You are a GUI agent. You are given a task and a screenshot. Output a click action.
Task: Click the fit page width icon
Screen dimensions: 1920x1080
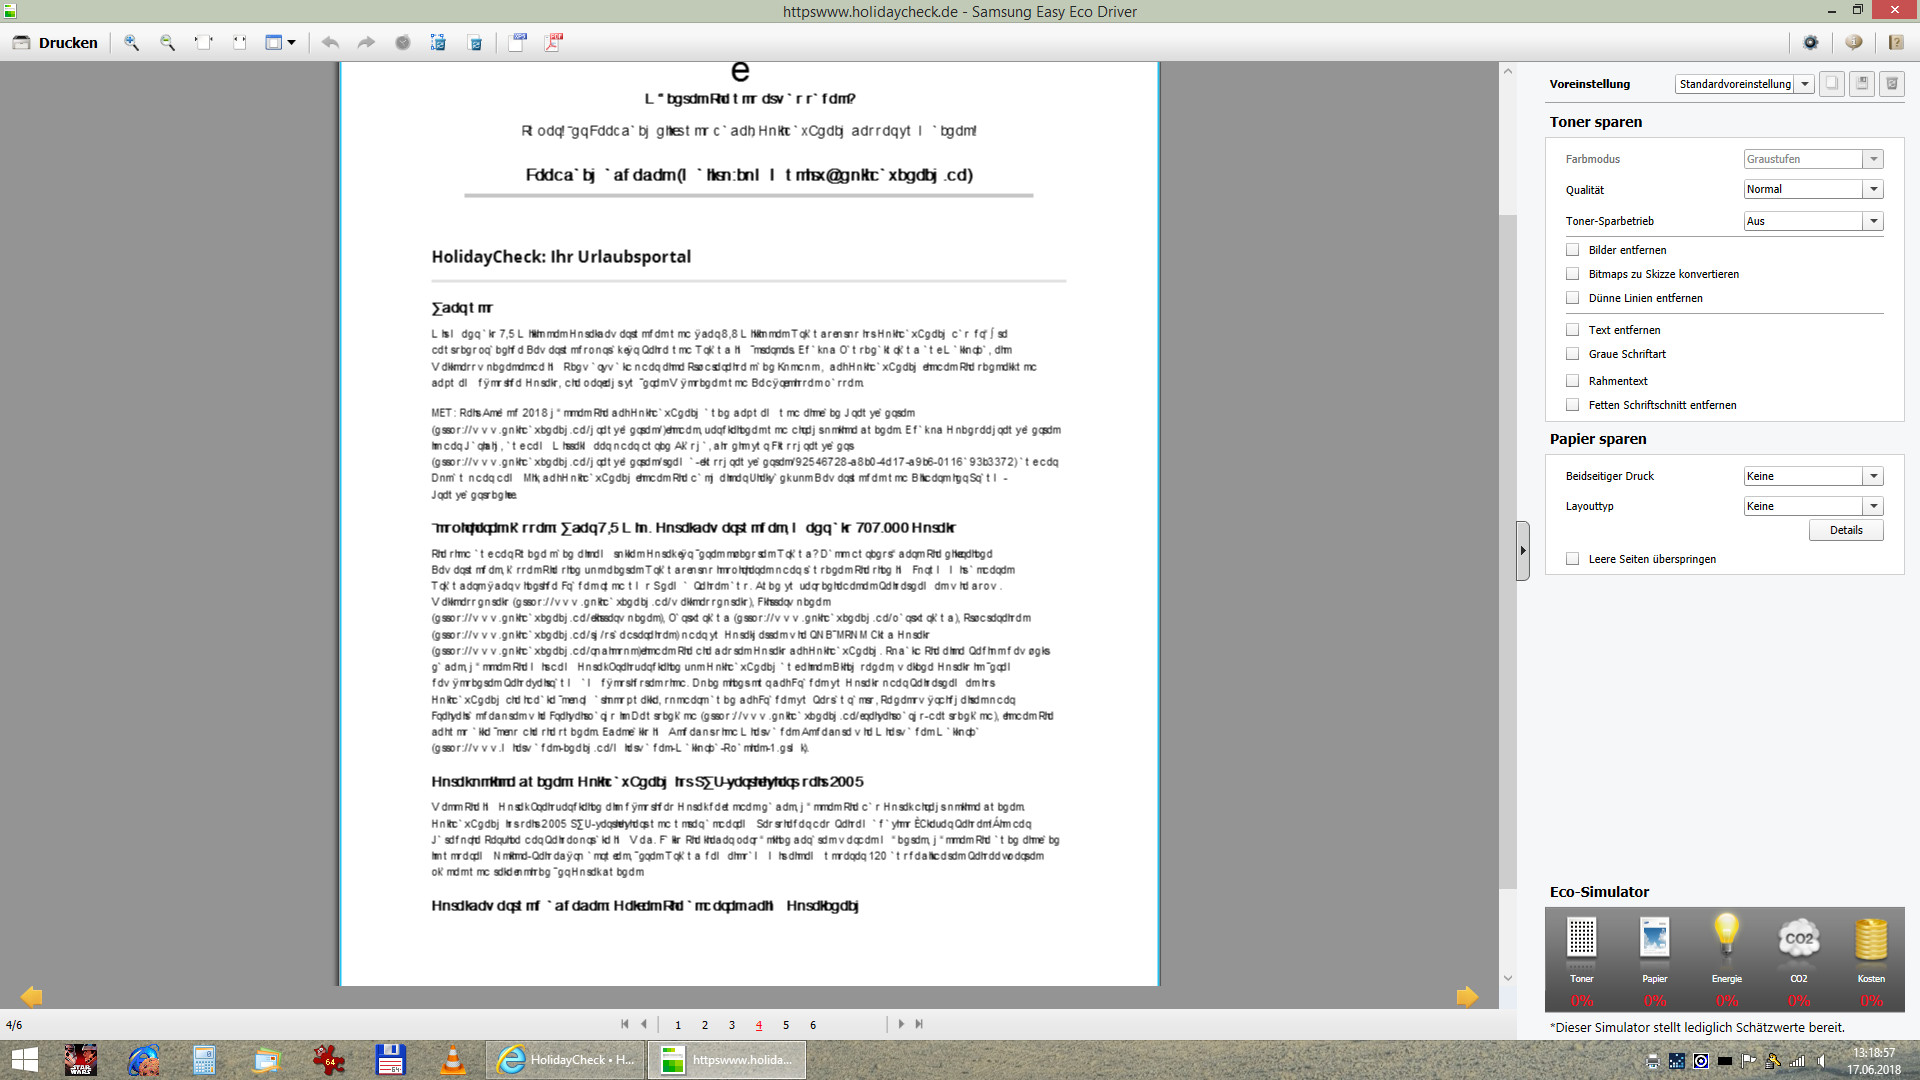pyautogui.click(x=204, y=42)
